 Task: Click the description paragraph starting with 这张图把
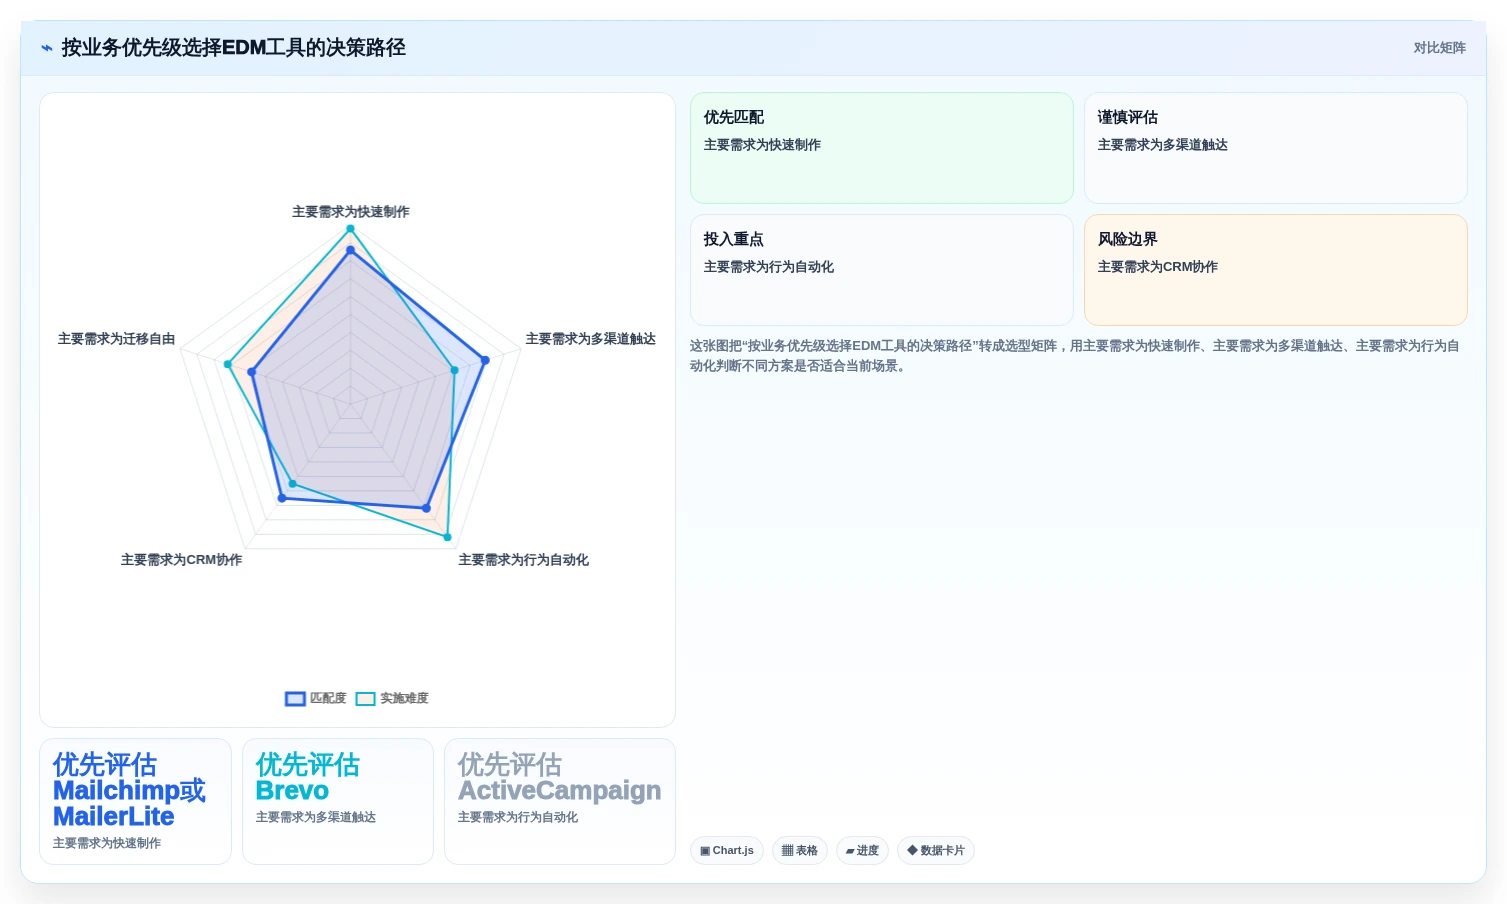coord(1075,356)
